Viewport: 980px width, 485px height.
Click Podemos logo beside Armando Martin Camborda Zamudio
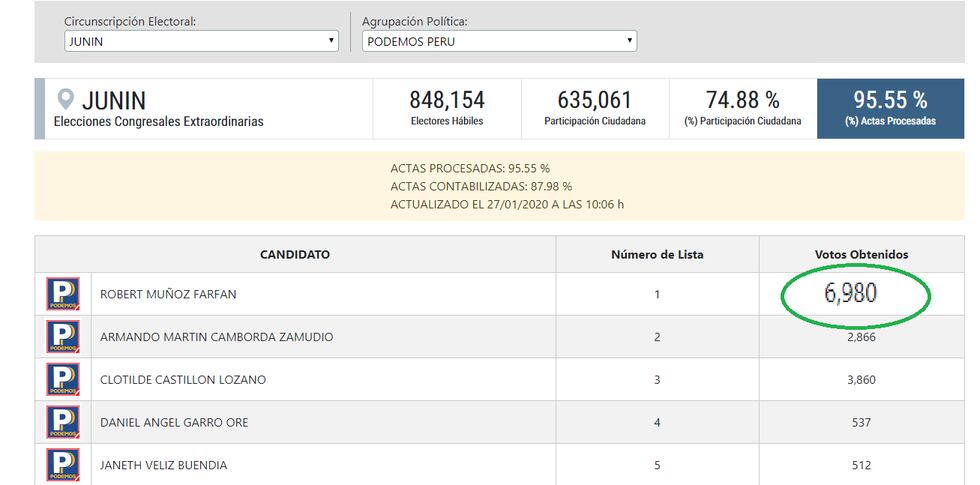pyautogui.click(x=62, y=337)
